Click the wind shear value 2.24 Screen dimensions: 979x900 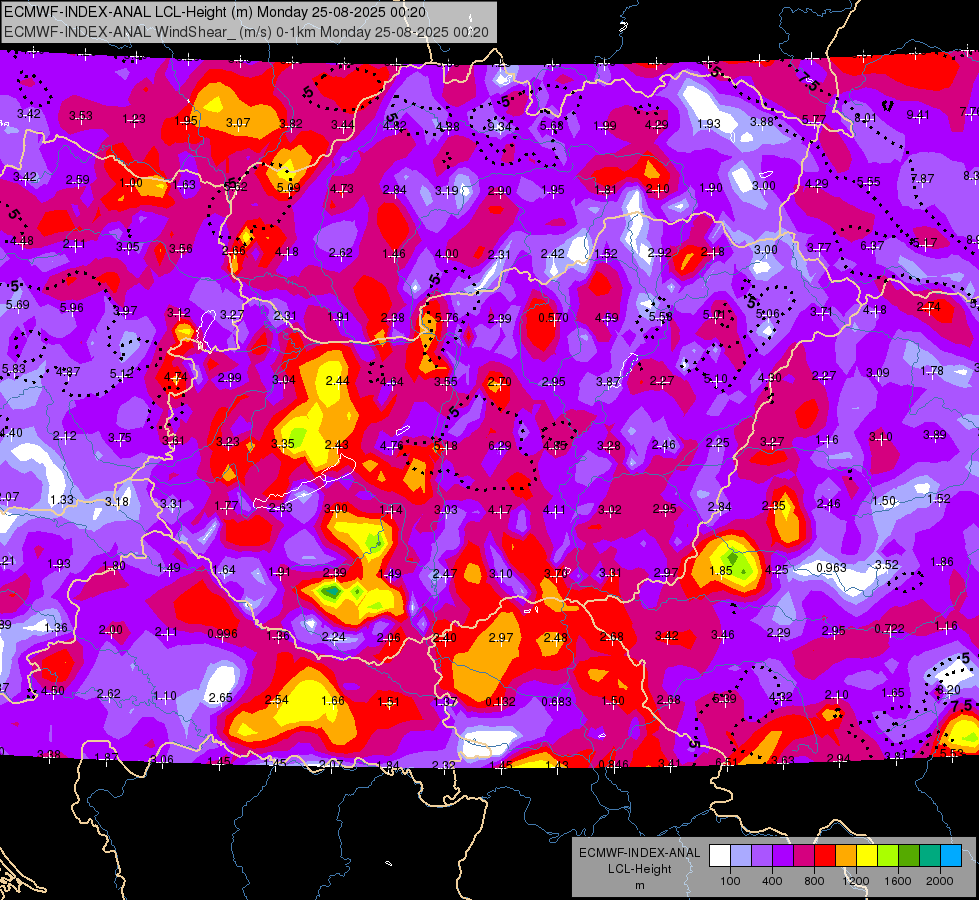pyautogui.click(x=333, y=636)
